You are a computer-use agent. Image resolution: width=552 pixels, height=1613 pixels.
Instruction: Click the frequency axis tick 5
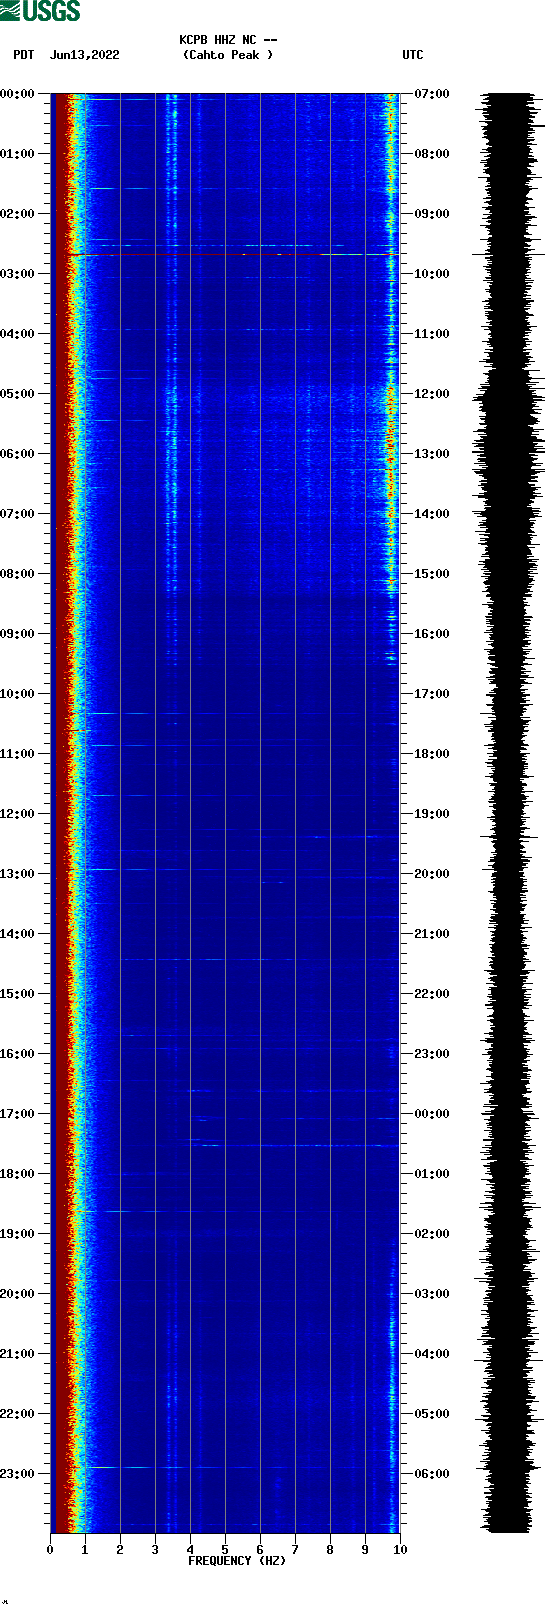[x=225, y=1550]
